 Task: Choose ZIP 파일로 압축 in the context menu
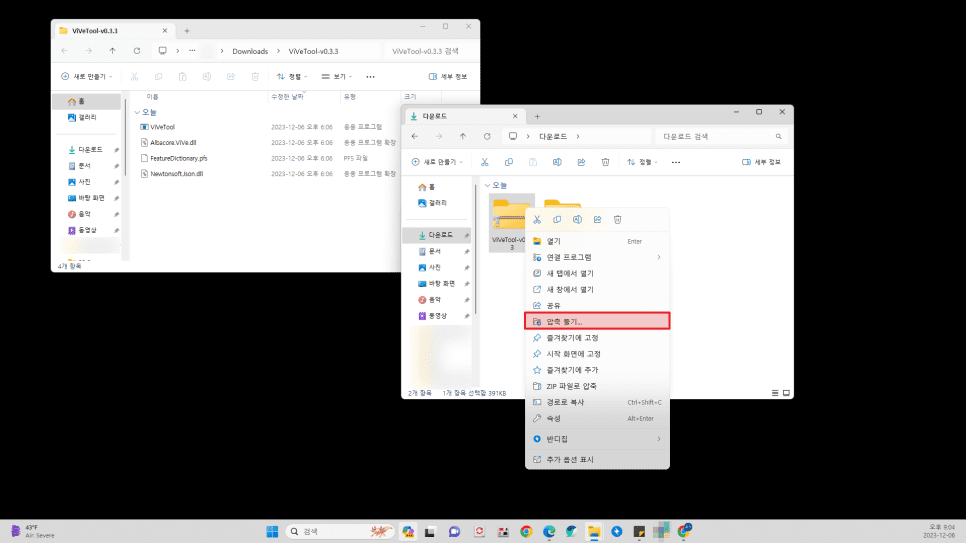pos(597,386)
